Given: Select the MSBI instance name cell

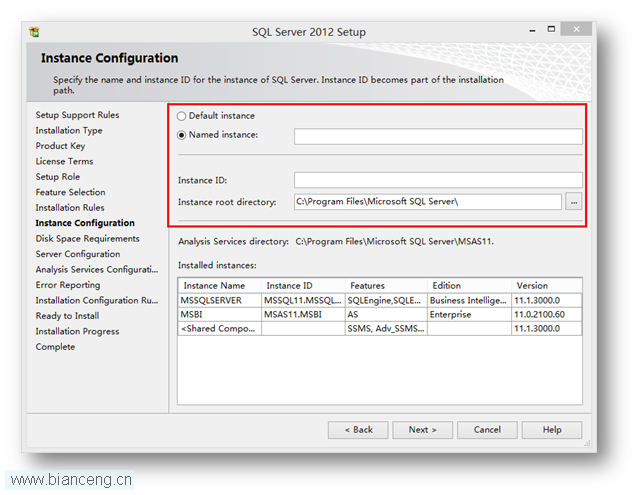Looking at the screenshot, I should click(x=220, y=315).
